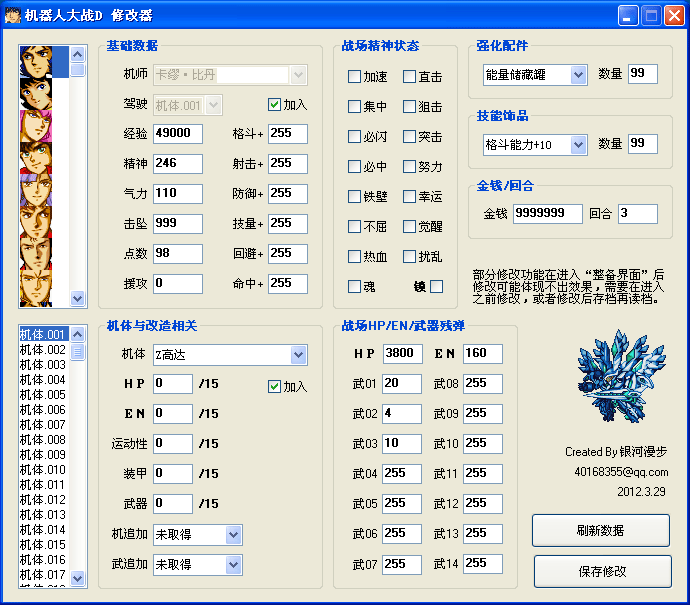
Task: Select the first blue-haired pilot portrait
Action: click(36, 62)
